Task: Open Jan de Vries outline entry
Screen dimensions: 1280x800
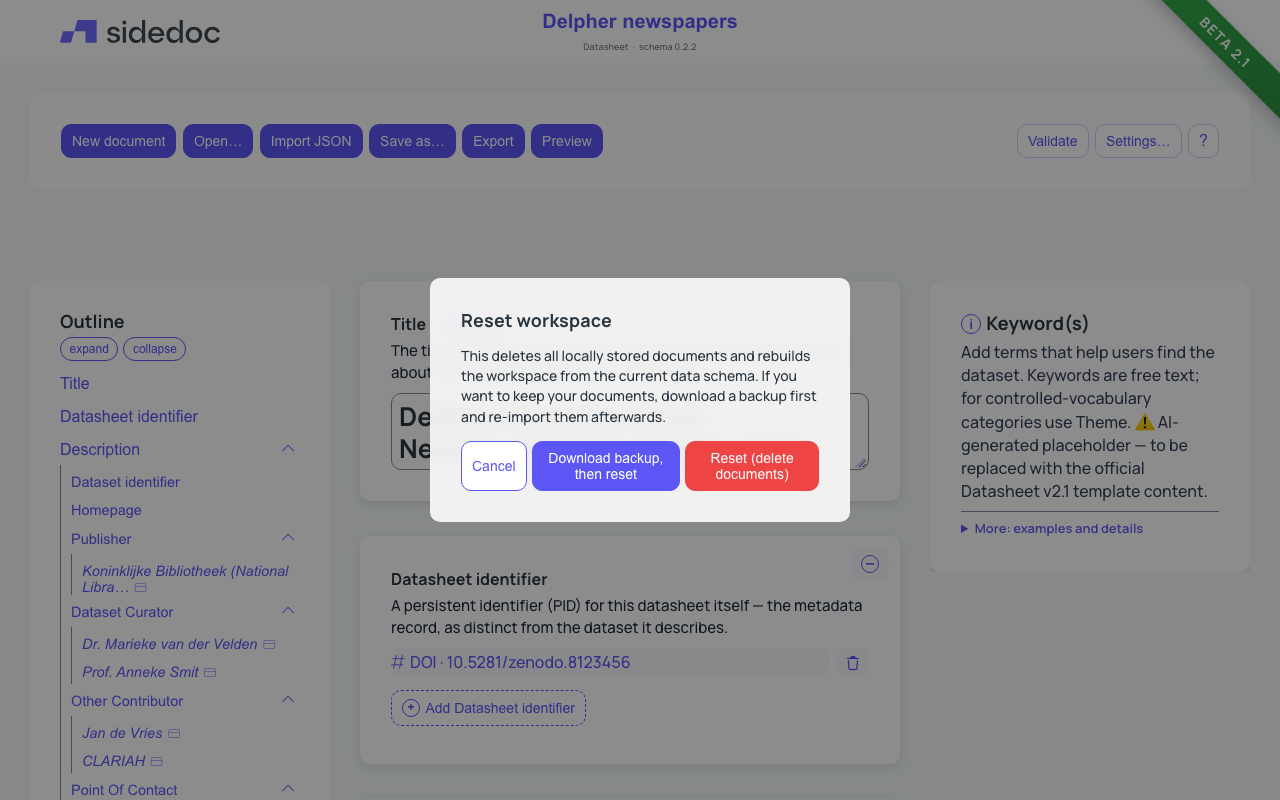Action: [x=122, y=734]
